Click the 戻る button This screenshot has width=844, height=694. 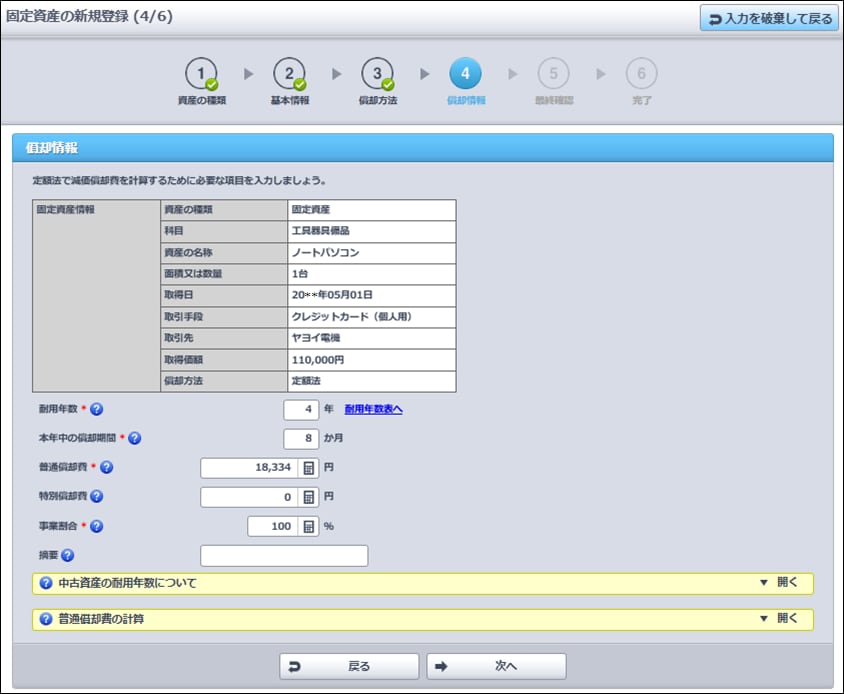(x=349, y=666)
